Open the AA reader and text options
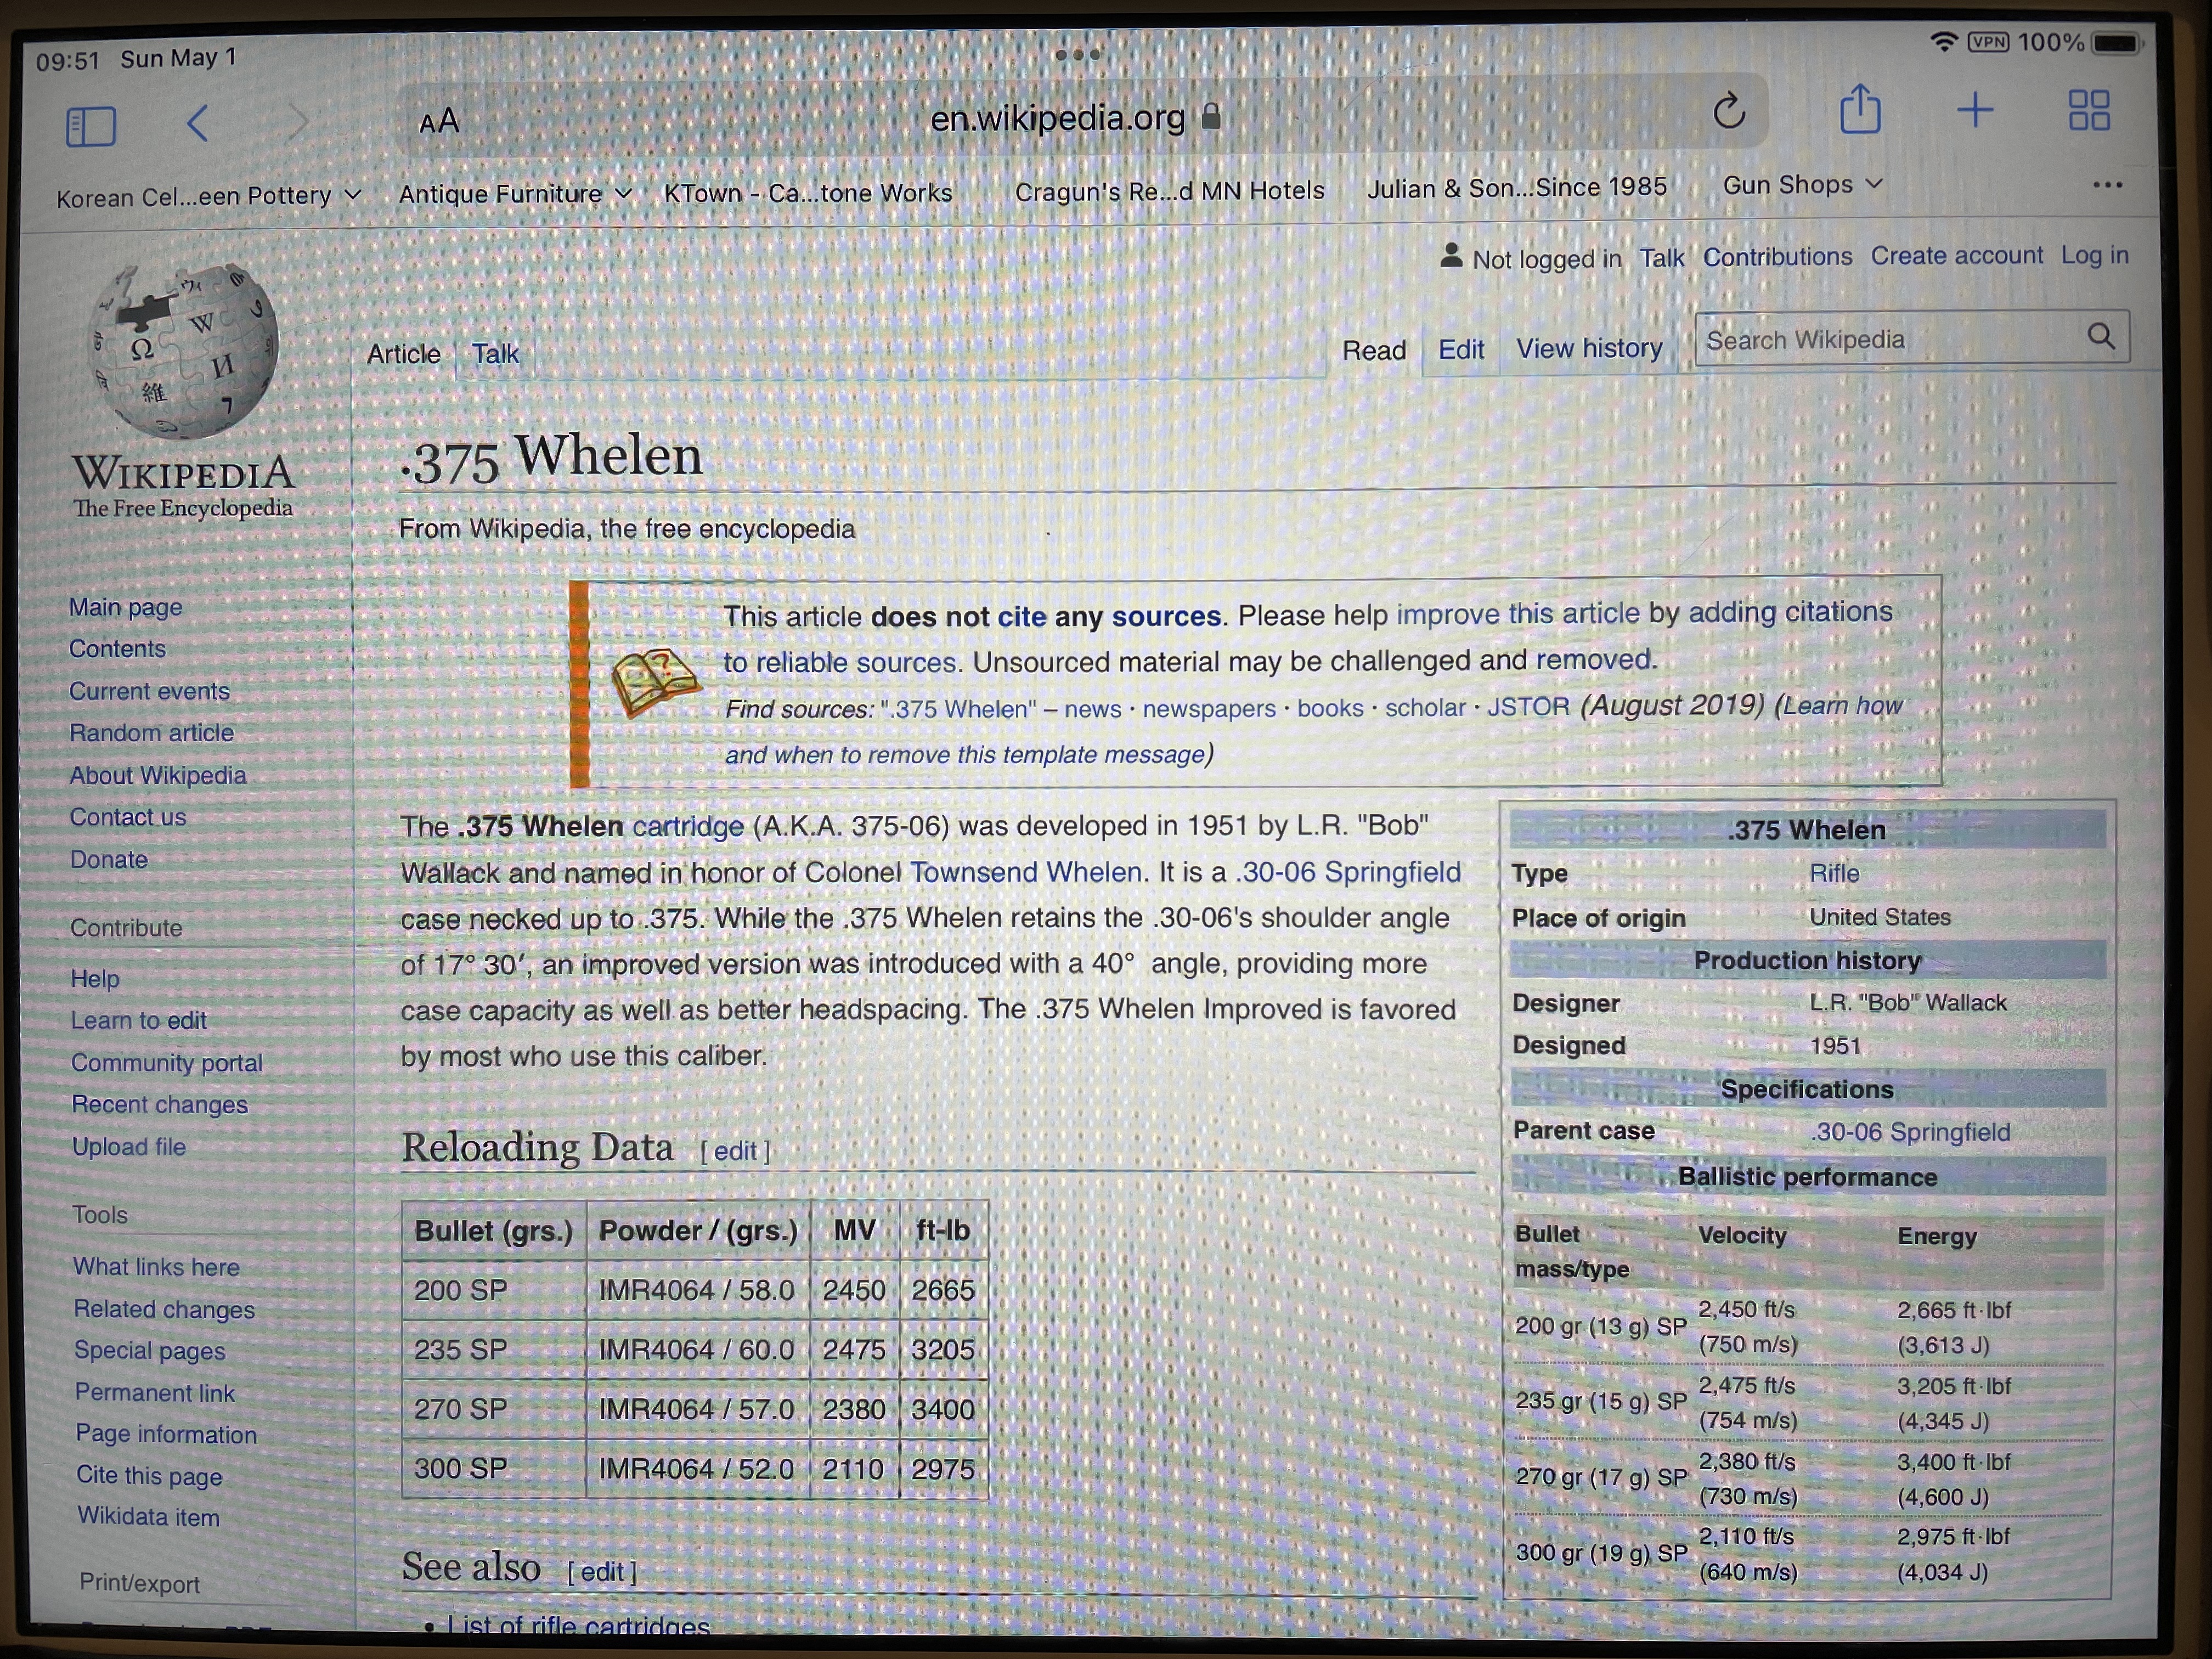Screen dimensions: 2212x1659 coord(439,121)
